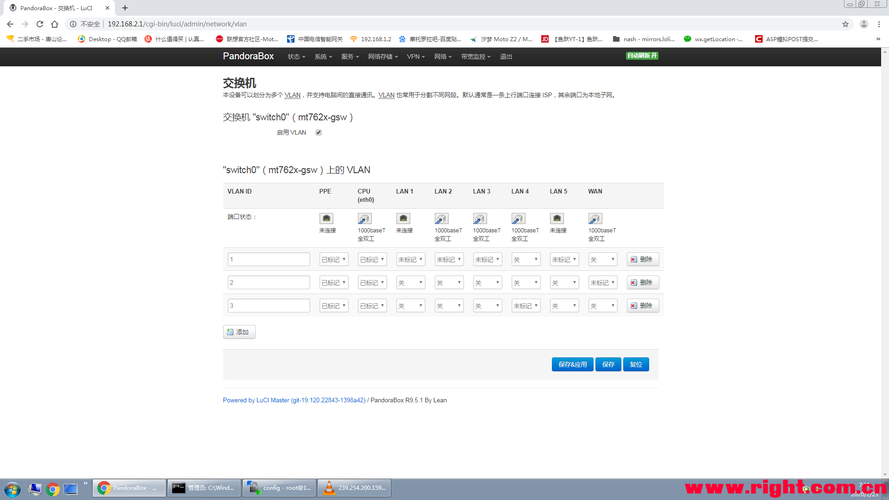Viewport: 889px width, 500px height.
Task: Open the VPN menu in the navbar
Action: coord(416,57)
